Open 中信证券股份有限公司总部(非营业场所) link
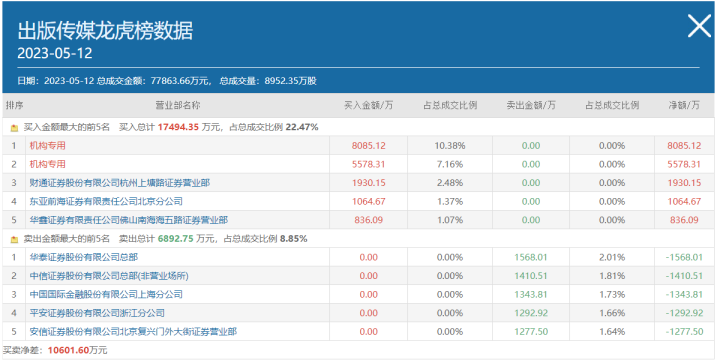Viewport: 718px width, 363px height. tap(109, 276)
